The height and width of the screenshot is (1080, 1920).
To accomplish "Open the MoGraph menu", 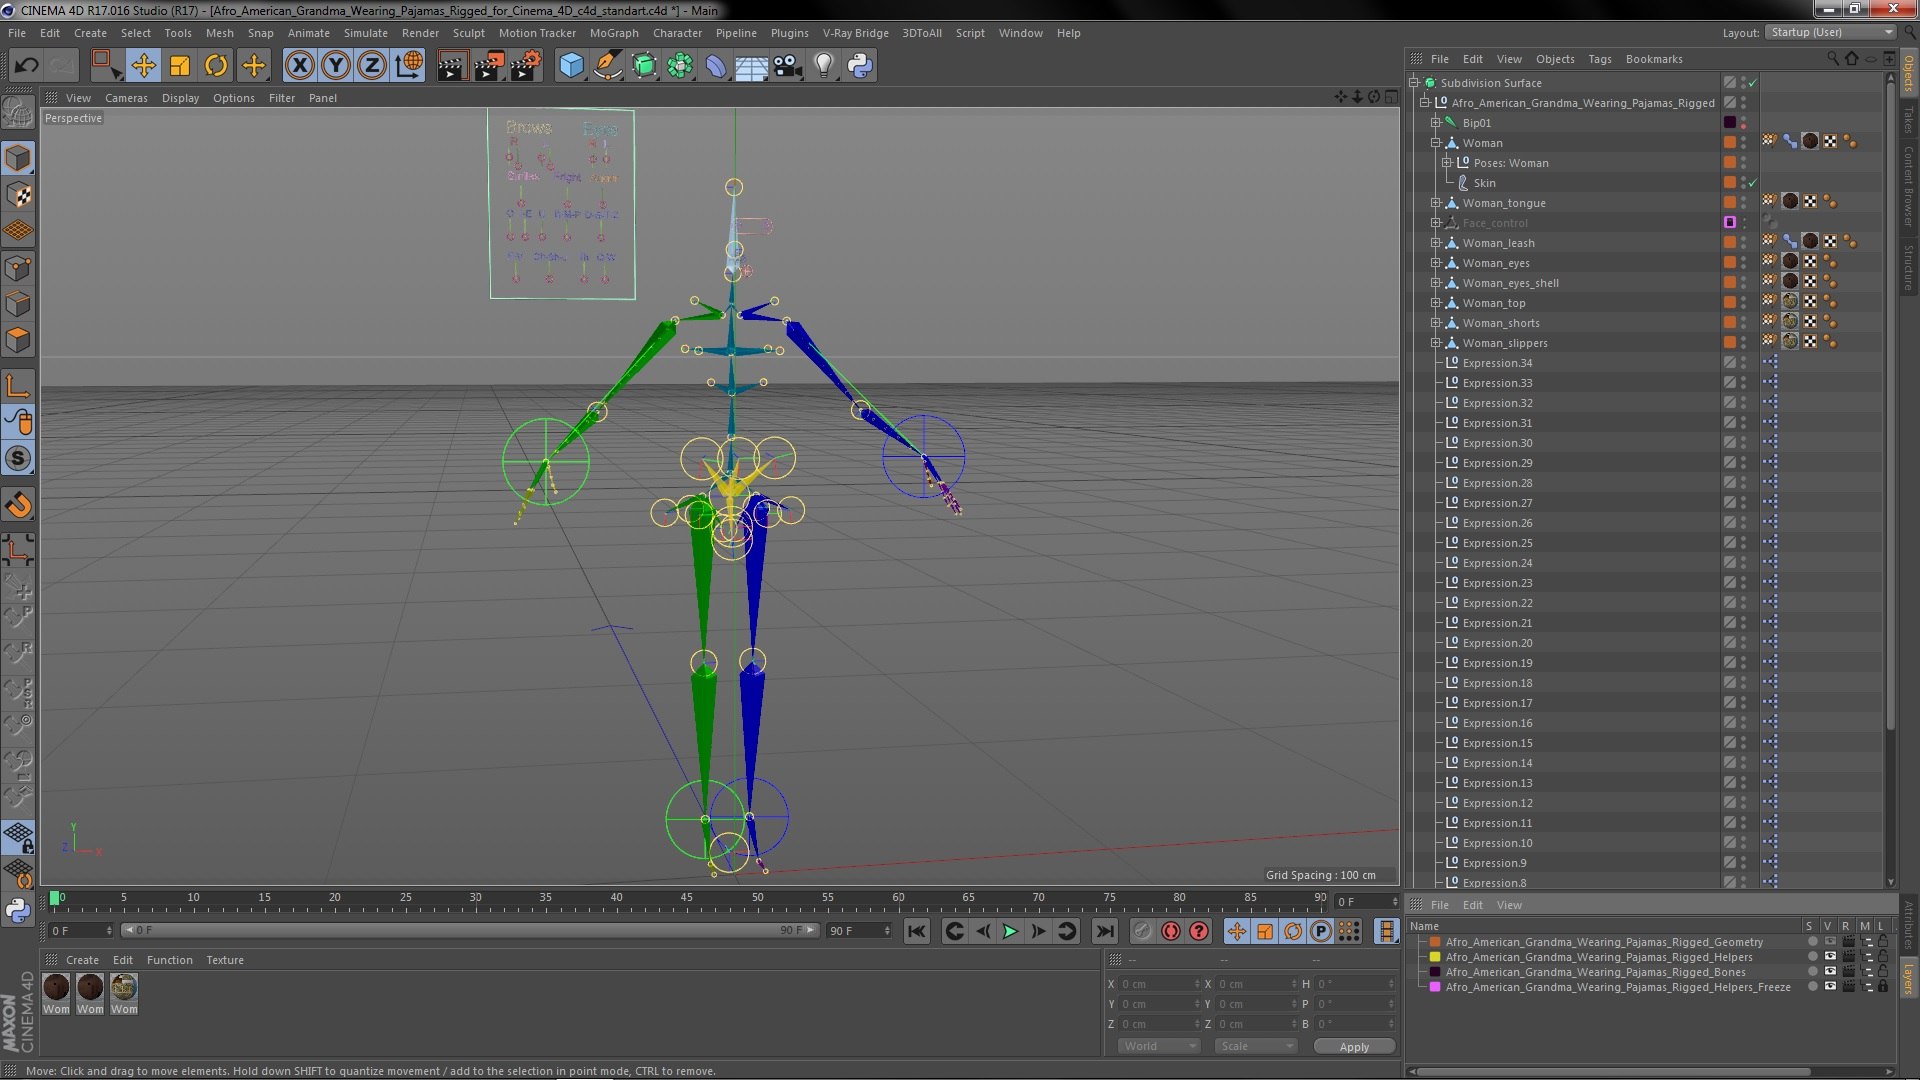I will click(x=614, y=33).
